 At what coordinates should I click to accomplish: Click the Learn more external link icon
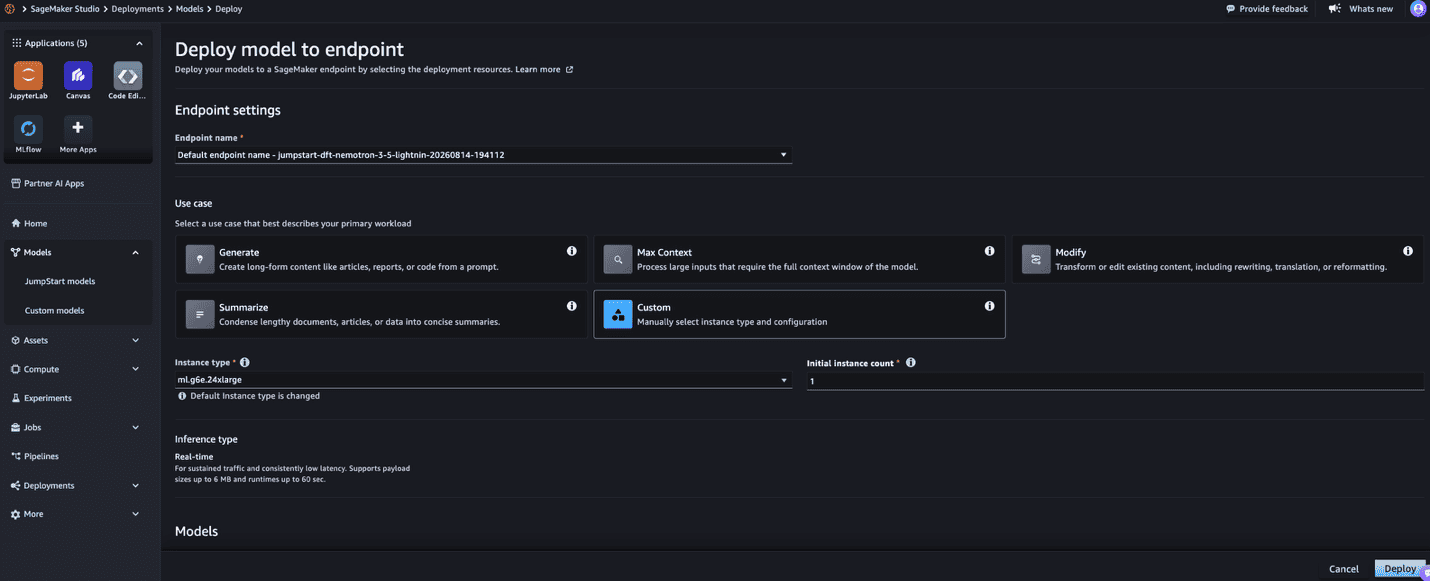click(570, 70)
